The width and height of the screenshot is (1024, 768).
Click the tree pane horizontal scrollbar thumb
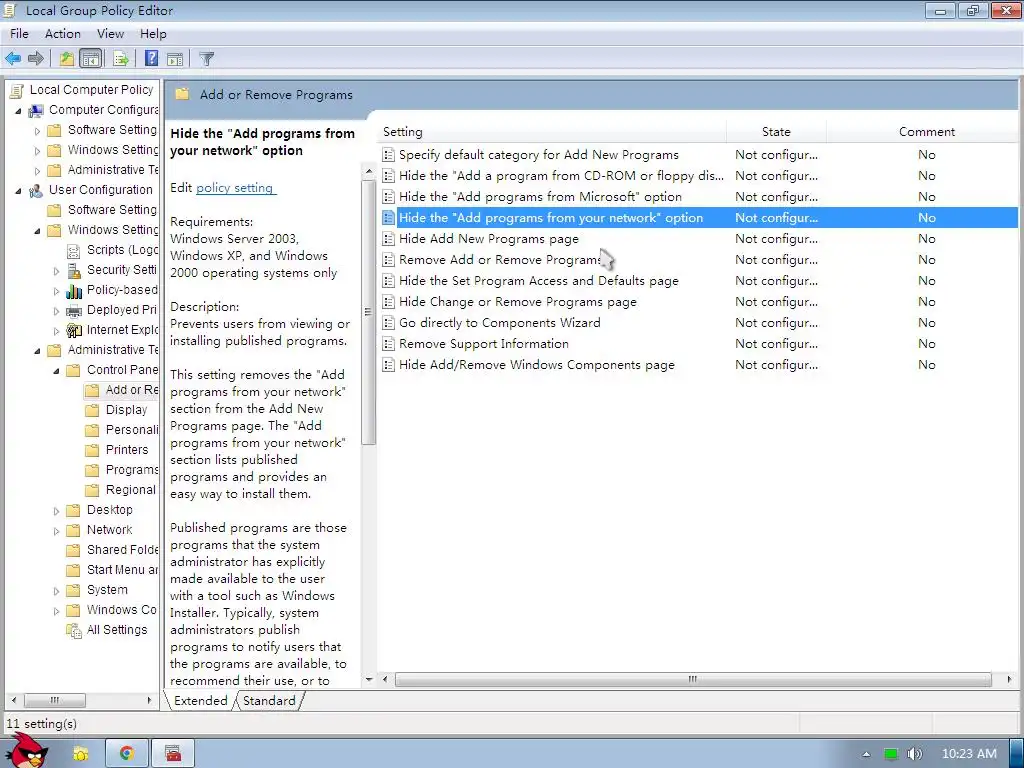coord(55,700)
